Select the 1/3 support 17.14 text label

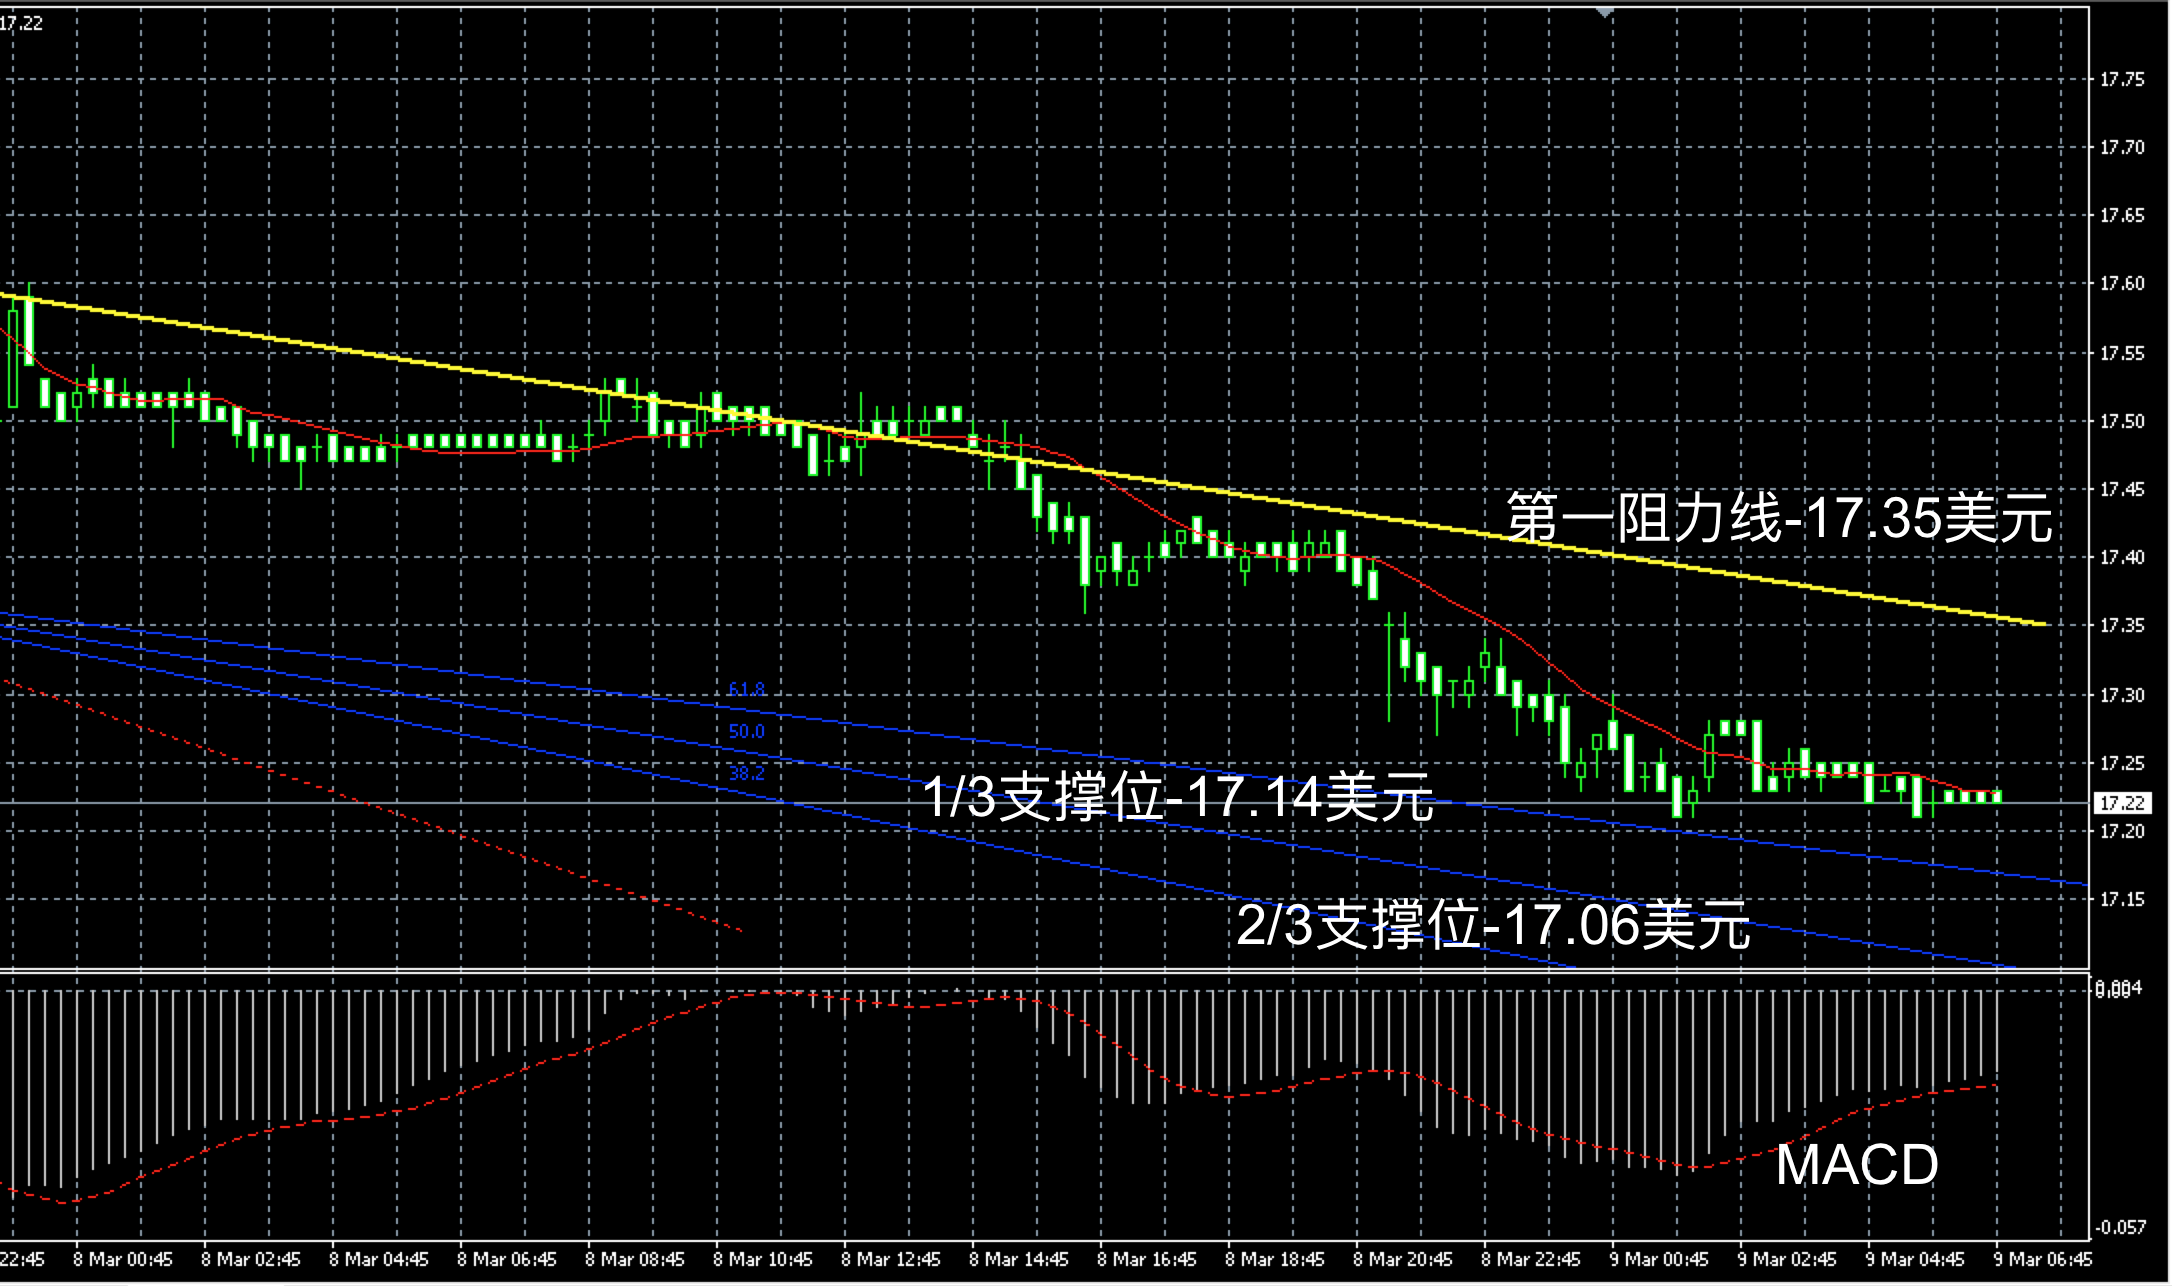[x=1177, y=798]
